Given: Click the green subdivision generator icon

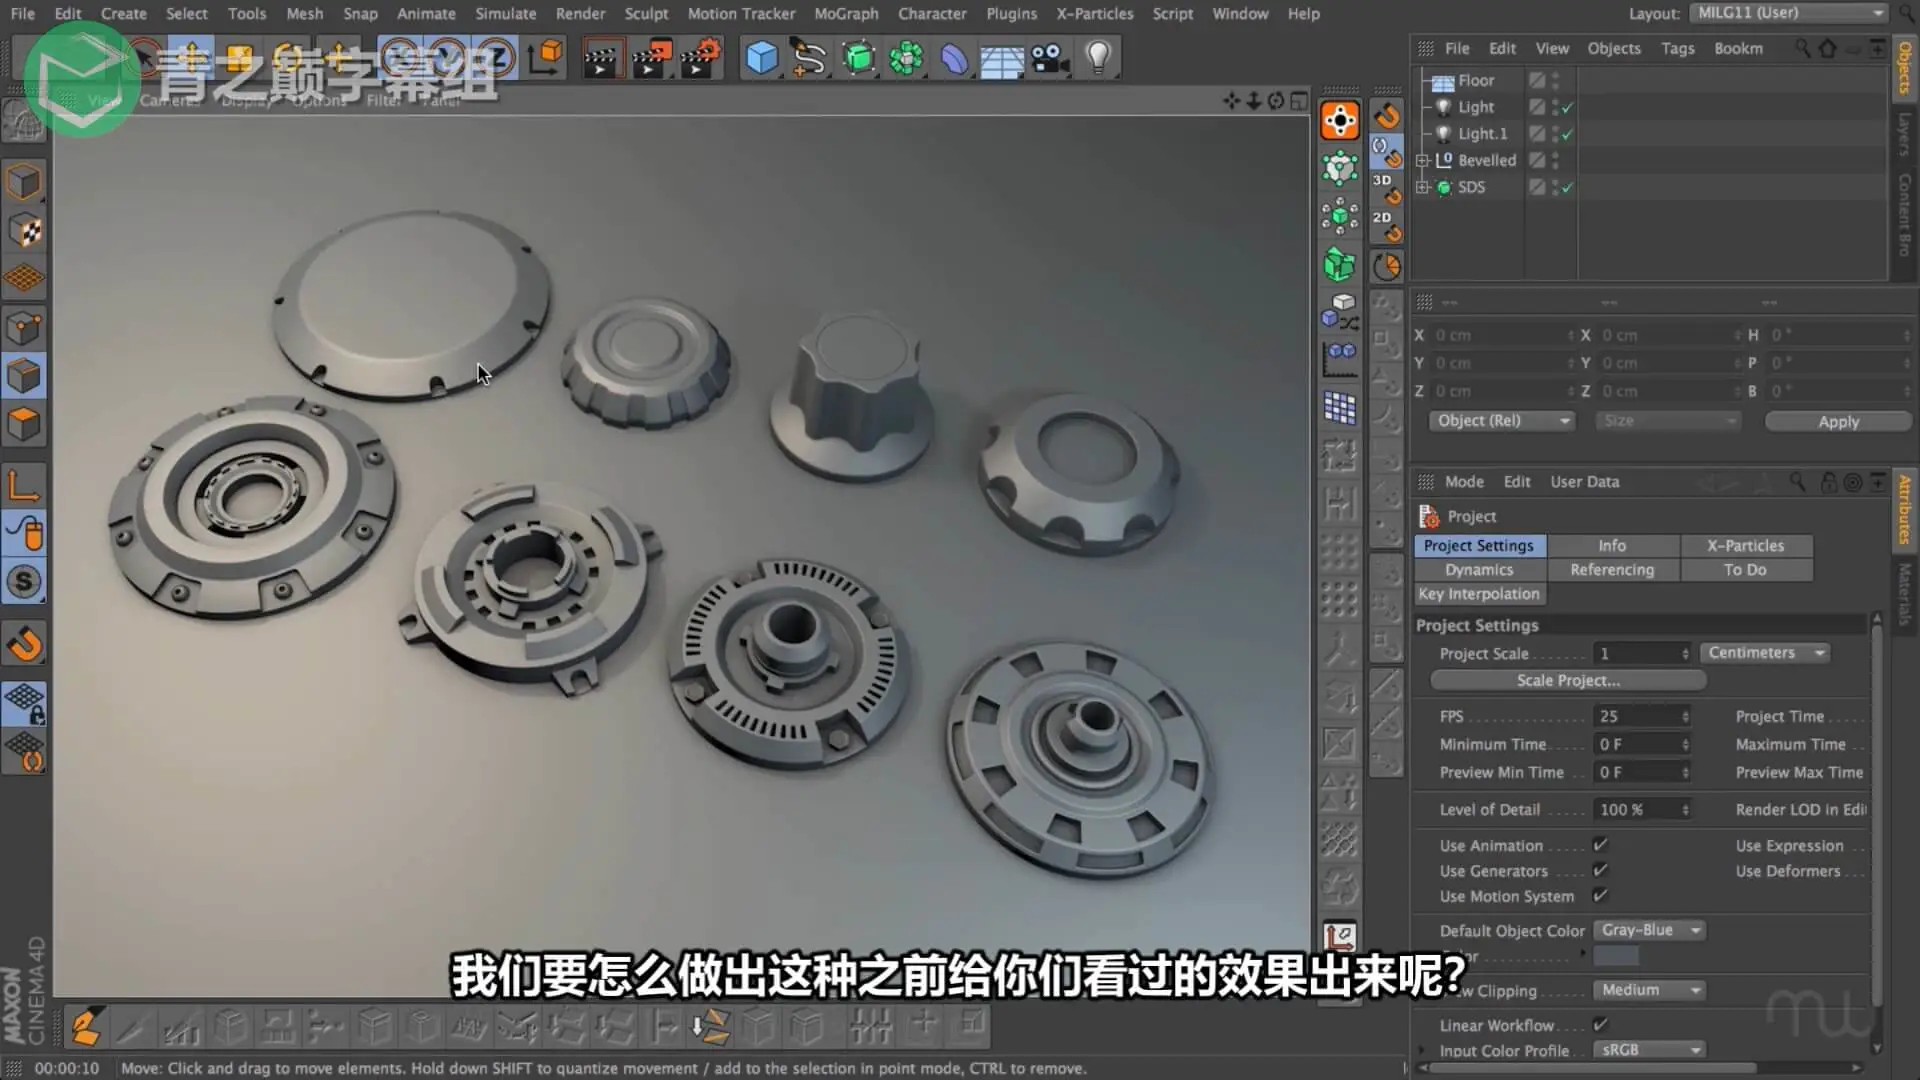Looking at the screenshot, I should tap(858, 58).
